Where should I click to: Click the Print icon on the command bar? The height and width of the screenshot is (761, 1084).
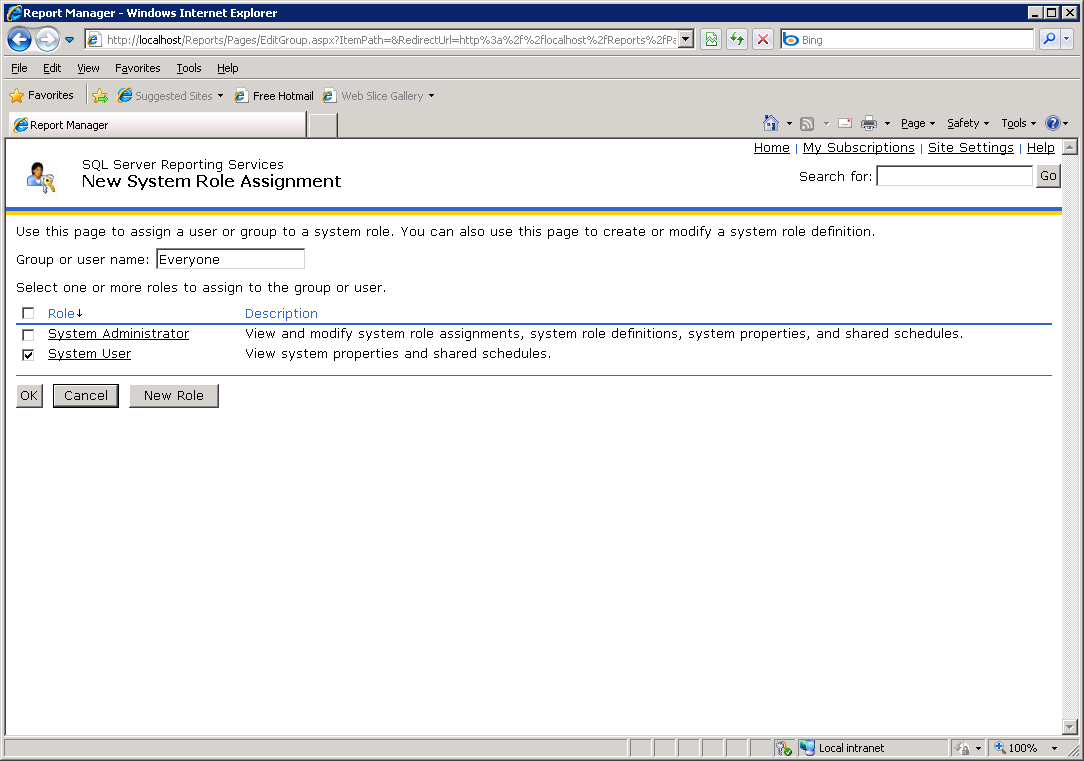[x=868, y=122]
